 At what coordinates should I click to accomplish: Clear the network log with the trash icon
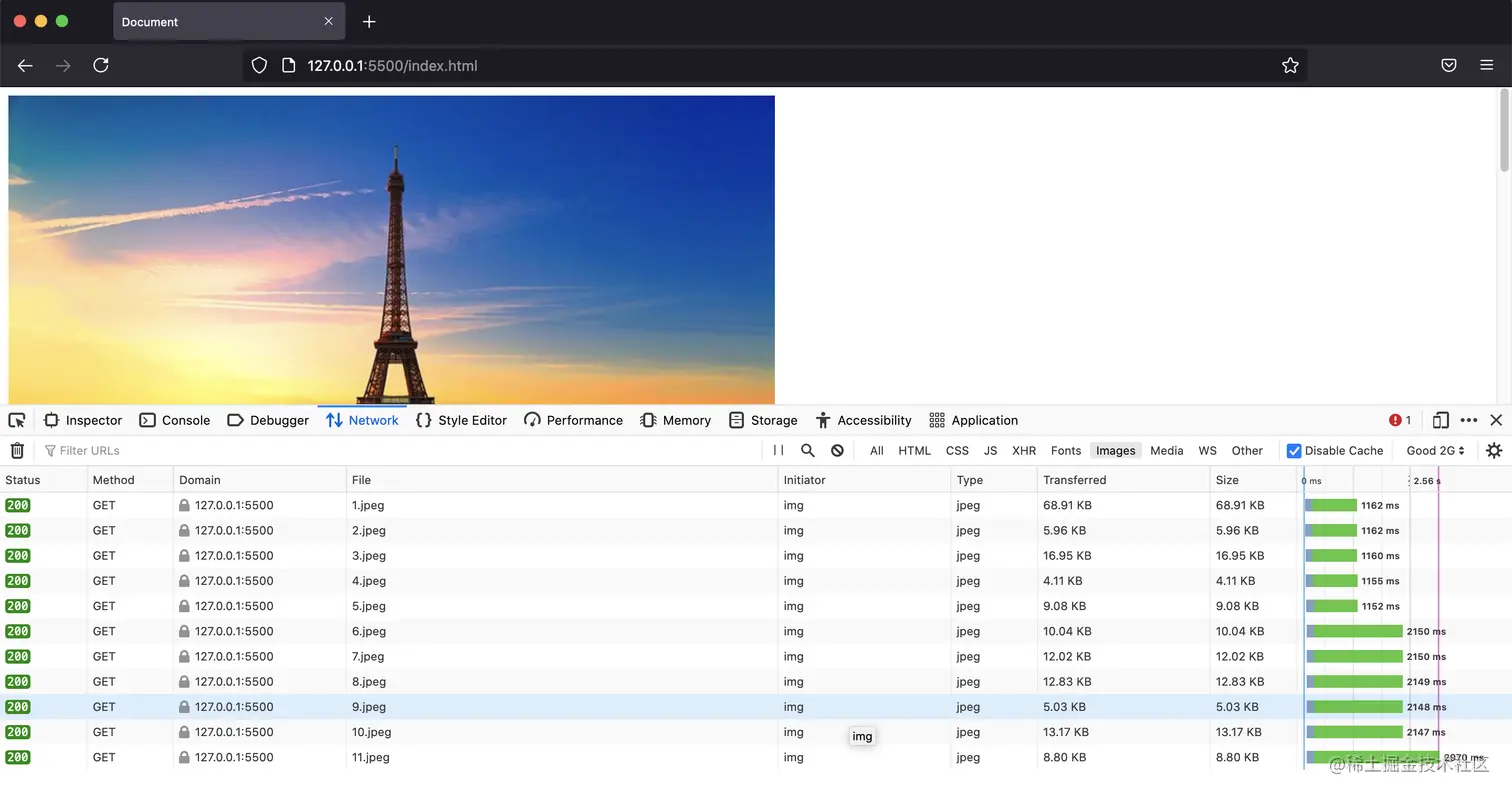[x=17, y=450]
